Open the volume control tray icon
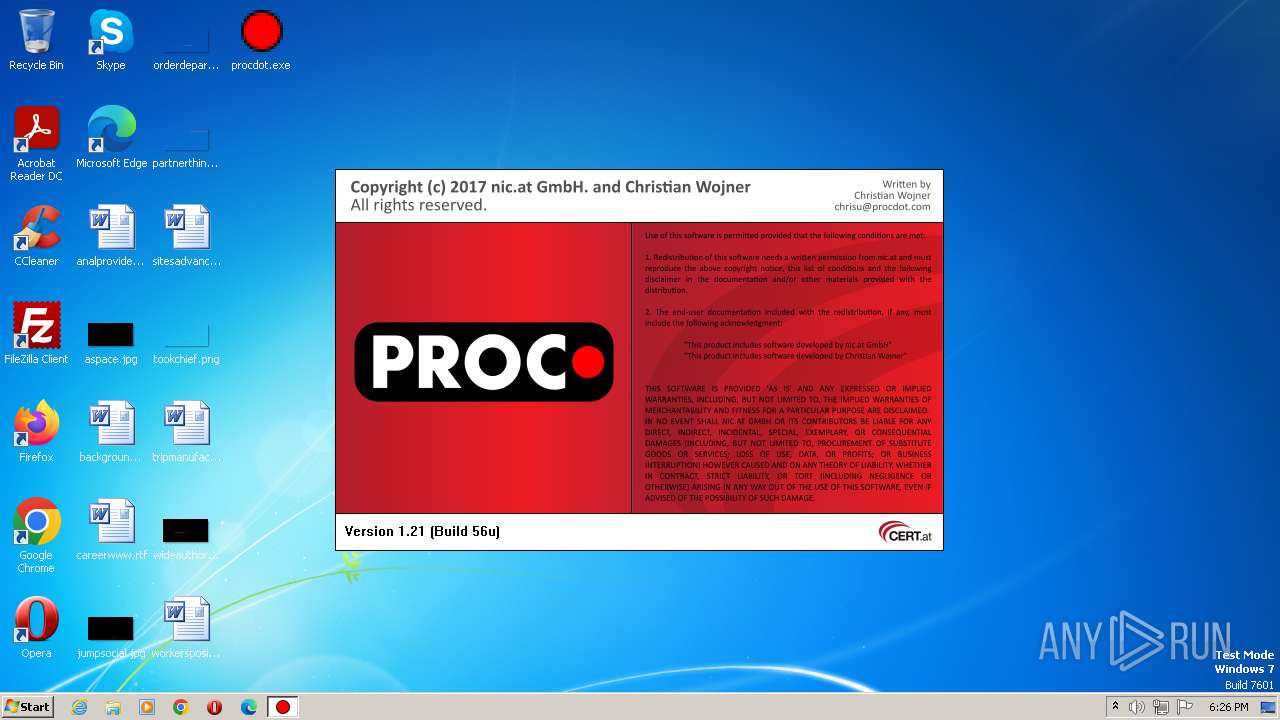Image resolution: width=1280 pixels, height=720 pixels. tap(1137, 707)
